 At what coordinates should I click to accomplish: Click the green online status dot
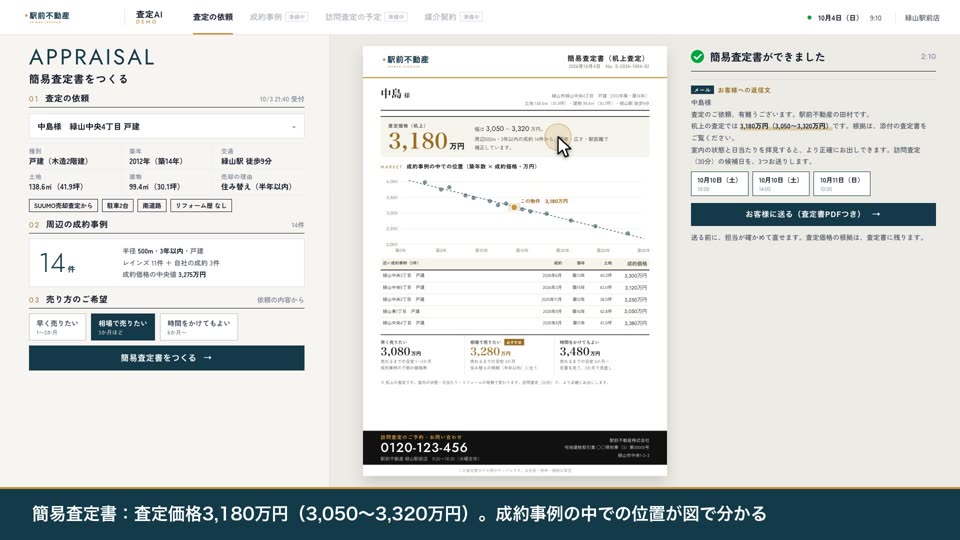(x=809, y=18)
